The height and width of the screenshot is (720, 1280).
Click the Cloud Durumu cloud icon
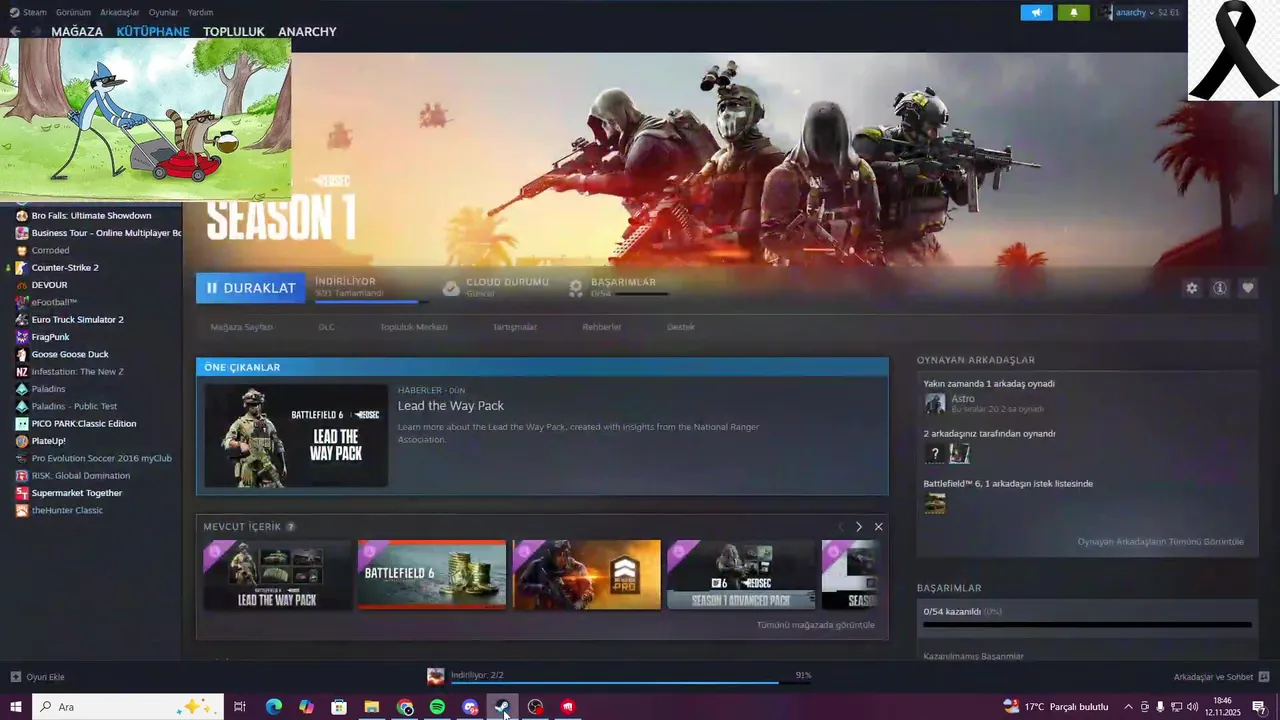point(451,288)
